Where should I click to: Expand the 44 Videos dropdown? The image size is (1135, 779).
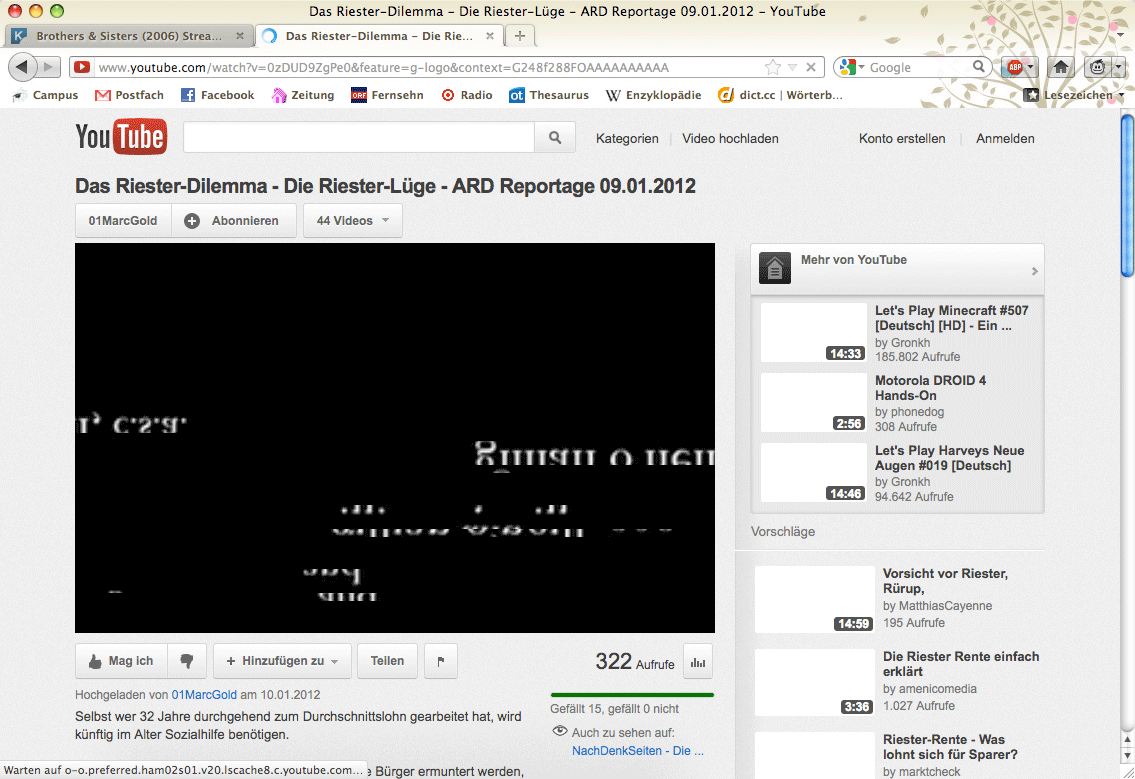point(352,221)
